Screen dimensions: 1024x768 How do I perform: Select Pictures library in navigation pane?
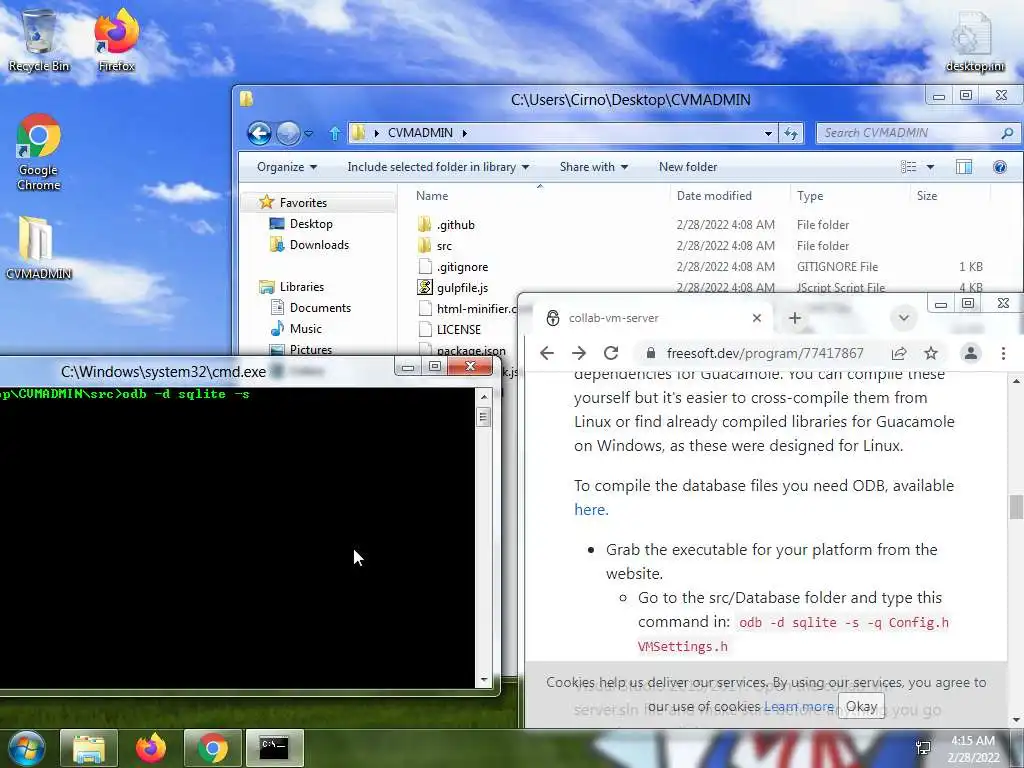(310, 349)
